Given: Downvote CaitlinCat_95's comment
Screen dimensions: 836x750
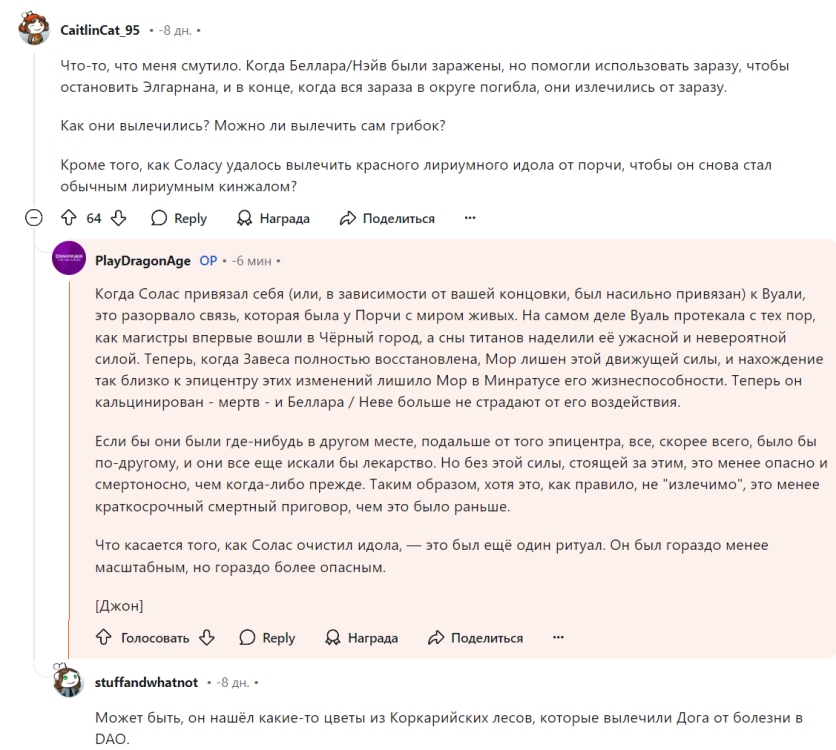Looking at the screenshot, I should point(118,218).
